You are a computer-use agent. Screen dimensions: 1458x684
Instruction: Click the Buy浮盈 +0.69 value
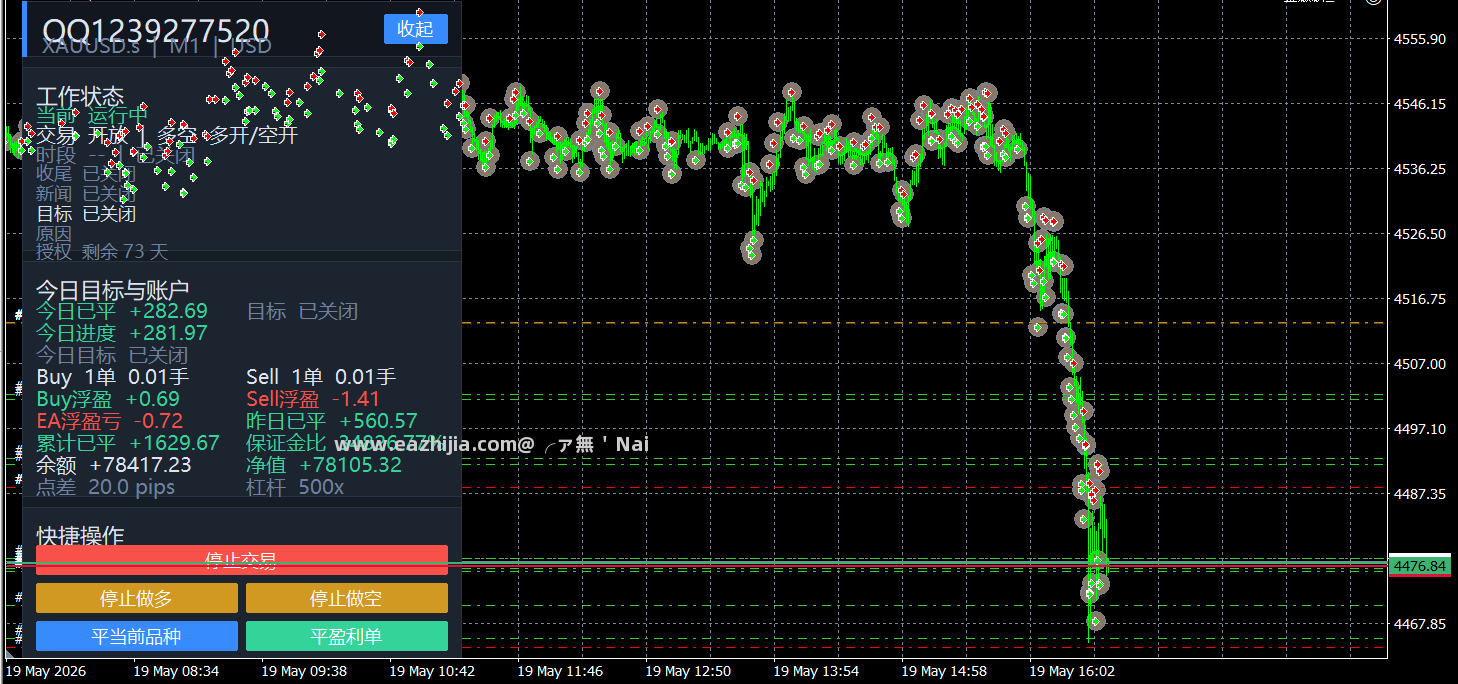pos(108,399)
